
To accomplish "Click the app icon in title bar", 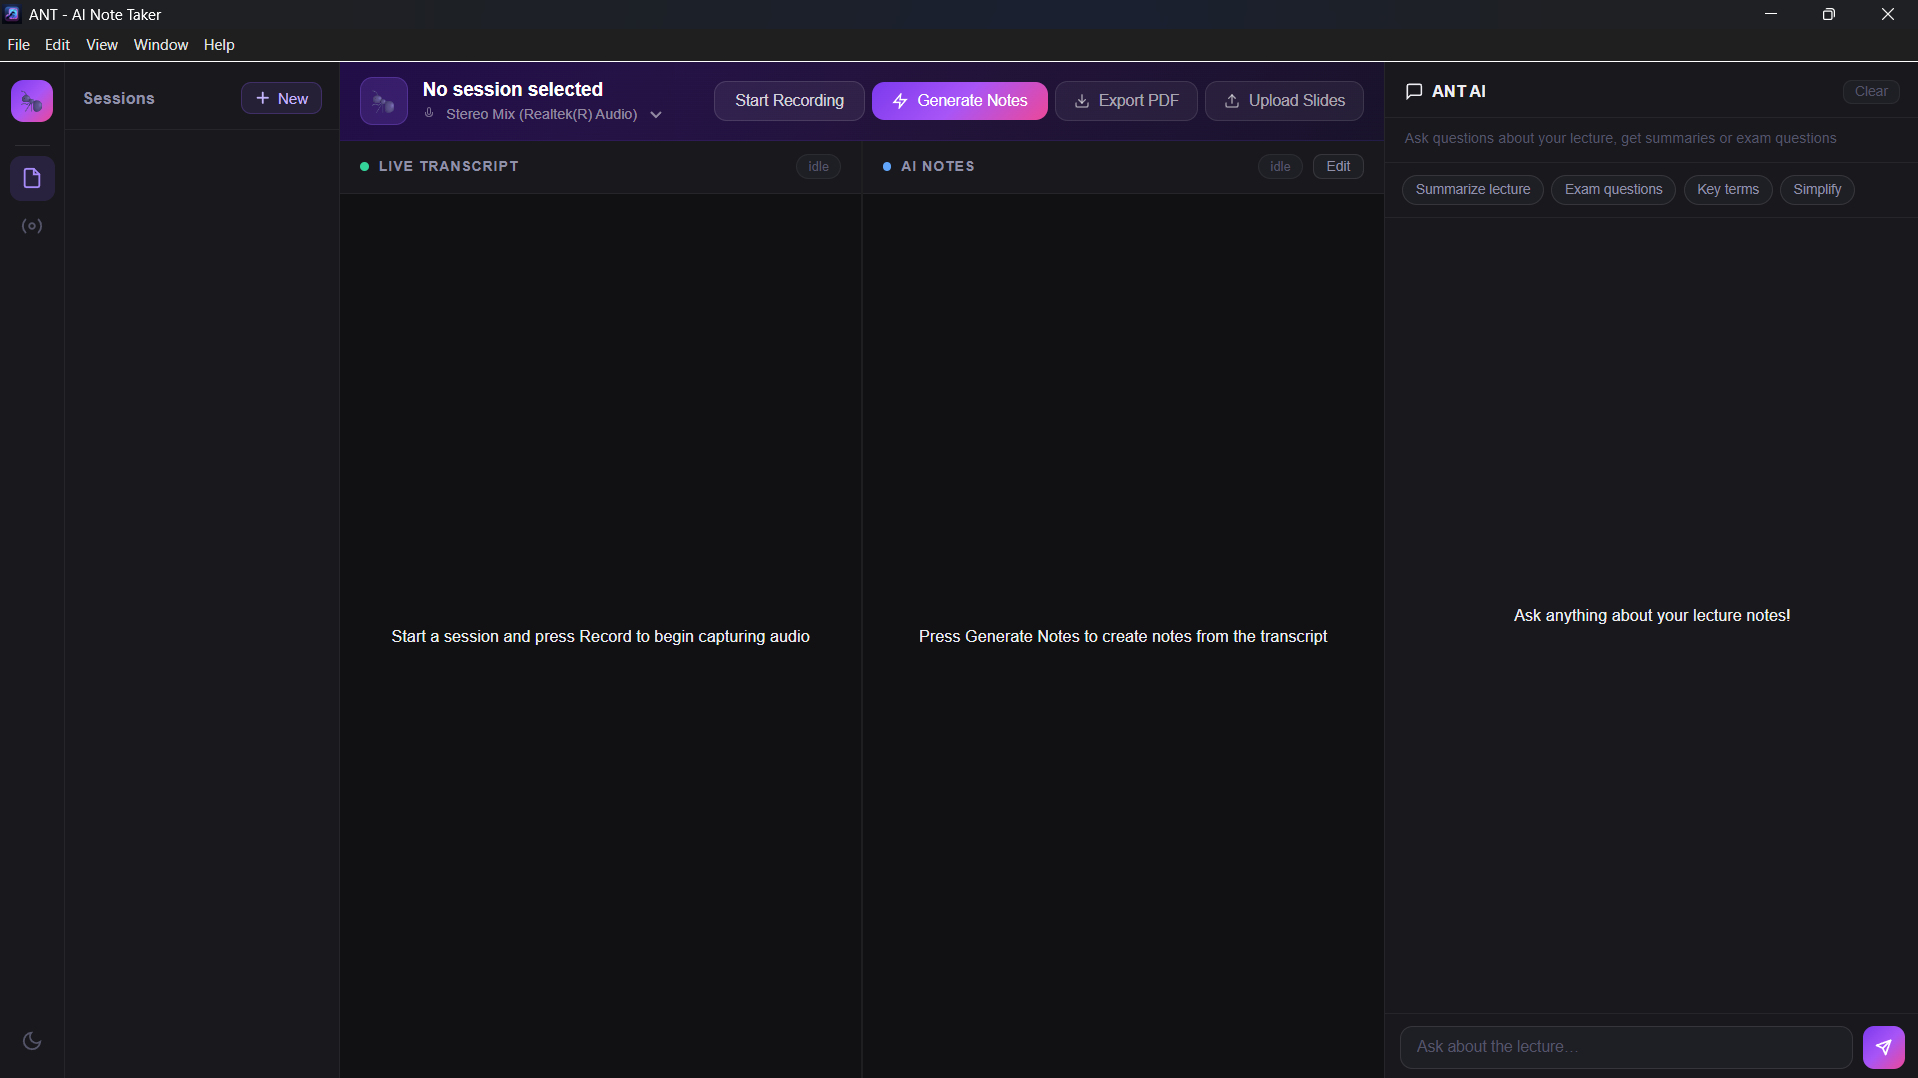I will pyautogui.click(x=13, y=14).
